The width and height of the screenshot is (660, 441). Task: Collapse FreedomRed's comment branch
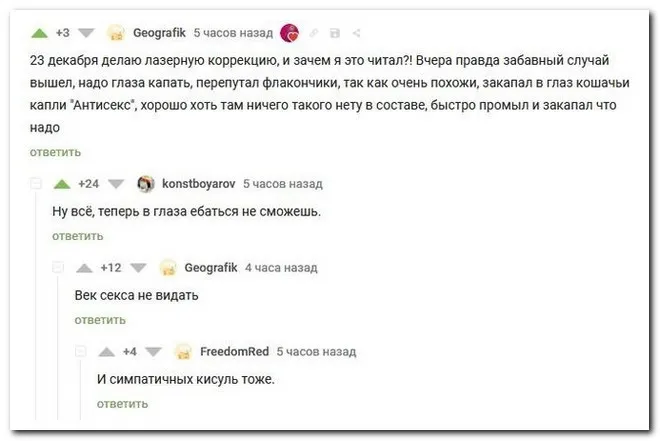pos(81,352)
